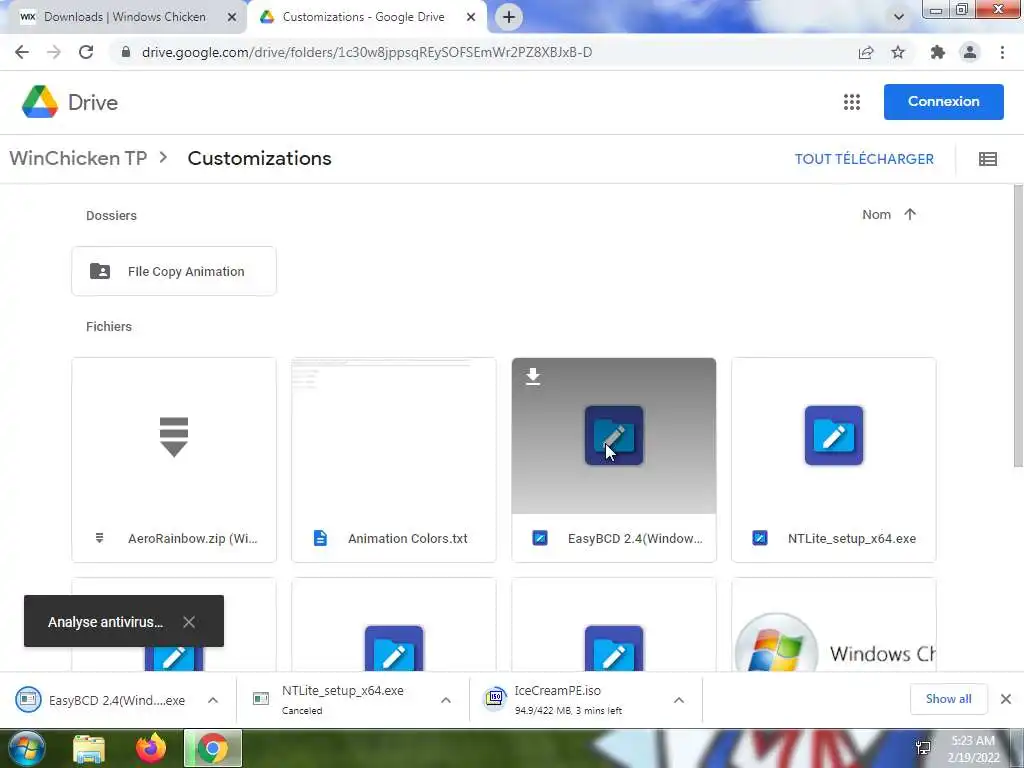The image size is (1024, 768).
Task: Click the share page icon in address bar
Action: point(866,52)
